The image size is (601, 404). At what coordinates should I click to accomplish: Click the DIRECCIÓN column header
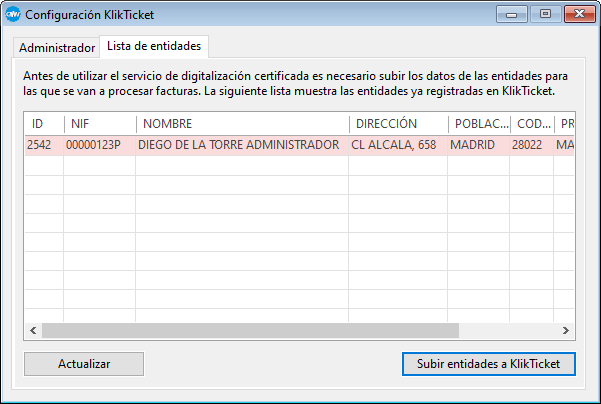click(397, 124)
